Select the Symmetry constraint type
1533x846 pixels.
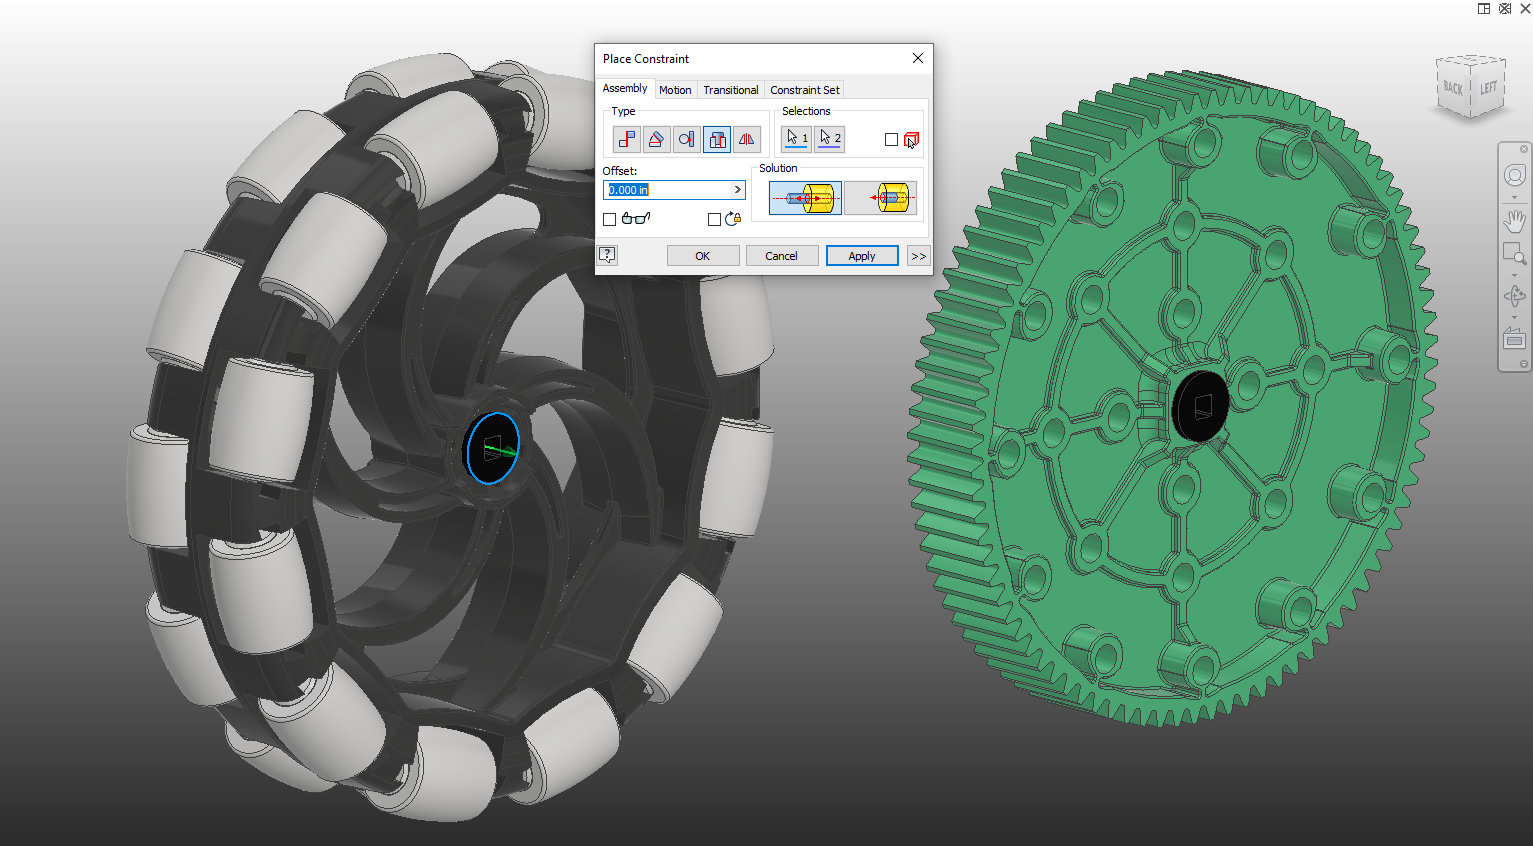tap(747, 139)
